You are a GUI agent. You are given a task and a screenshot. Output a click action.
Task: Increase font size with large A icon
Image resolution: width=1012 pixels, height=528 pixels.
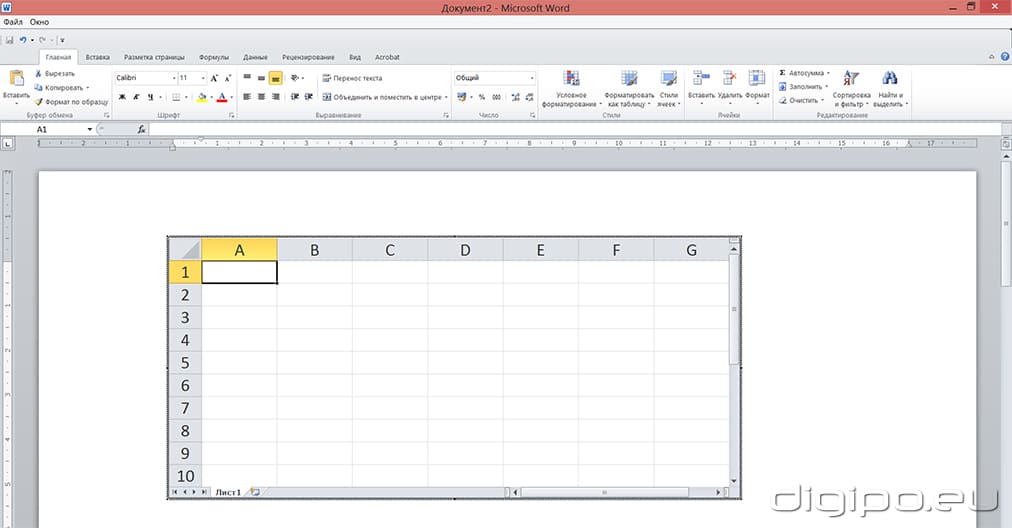[215, 78]
